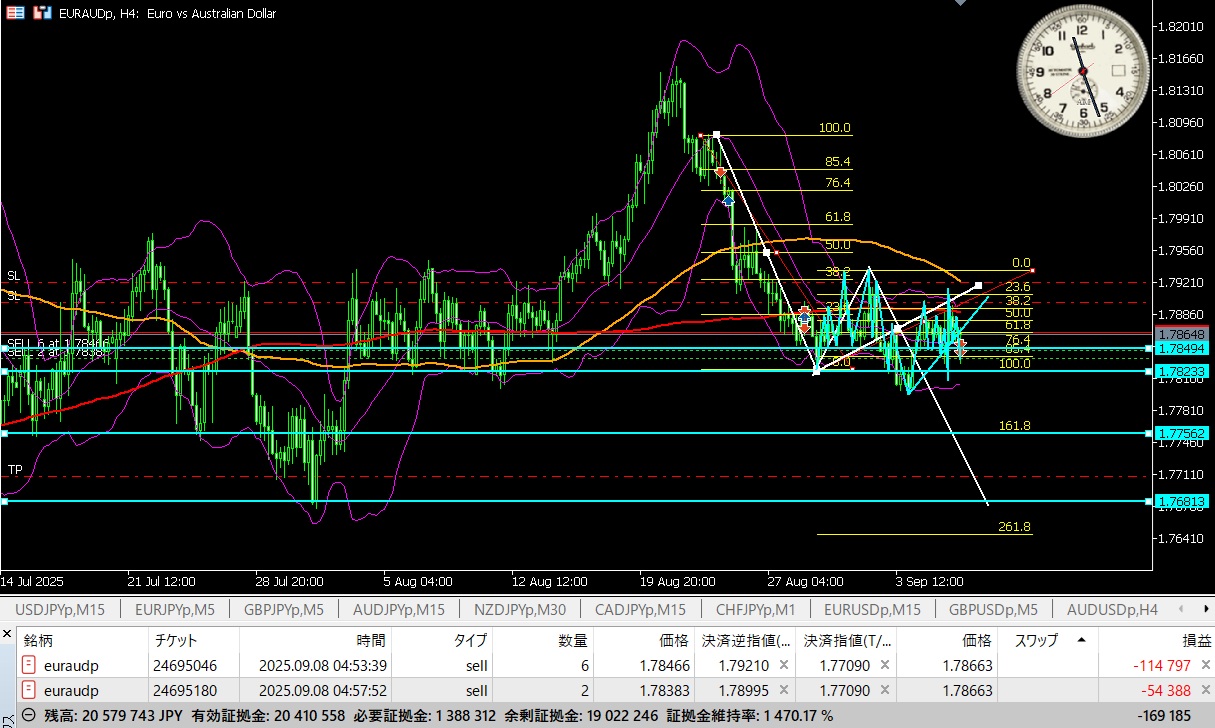Screen dimensions: 1215x728
Task: Switch to EURJPYp,M5 chart tab
Action: point(174,609)
